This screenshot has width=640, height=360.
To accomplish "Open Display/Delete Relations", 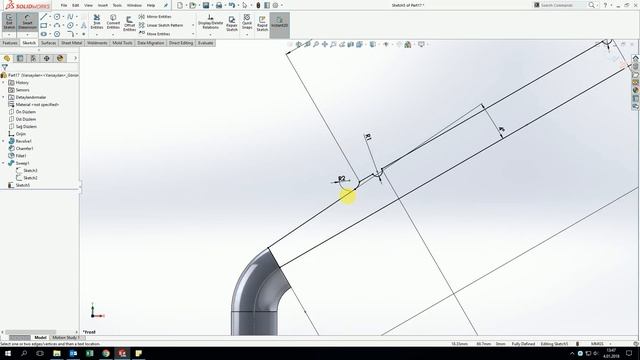I will pos(211,22).
